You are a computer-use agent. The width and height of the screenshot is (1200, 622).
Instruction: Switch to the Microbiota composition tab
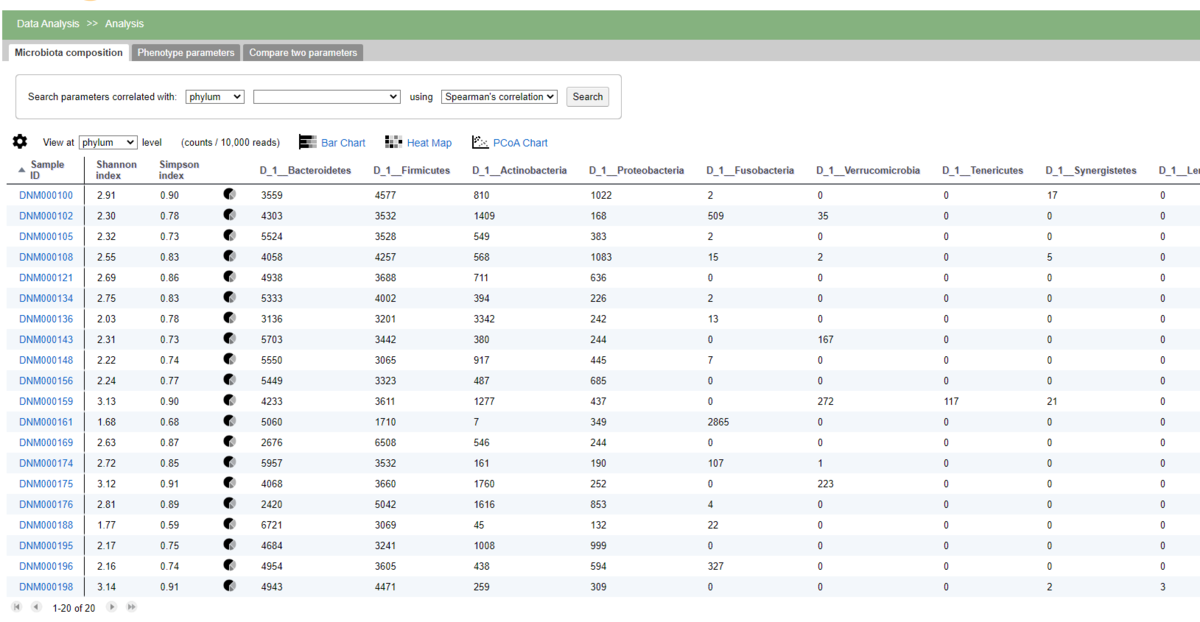click(x=68, y=52)
